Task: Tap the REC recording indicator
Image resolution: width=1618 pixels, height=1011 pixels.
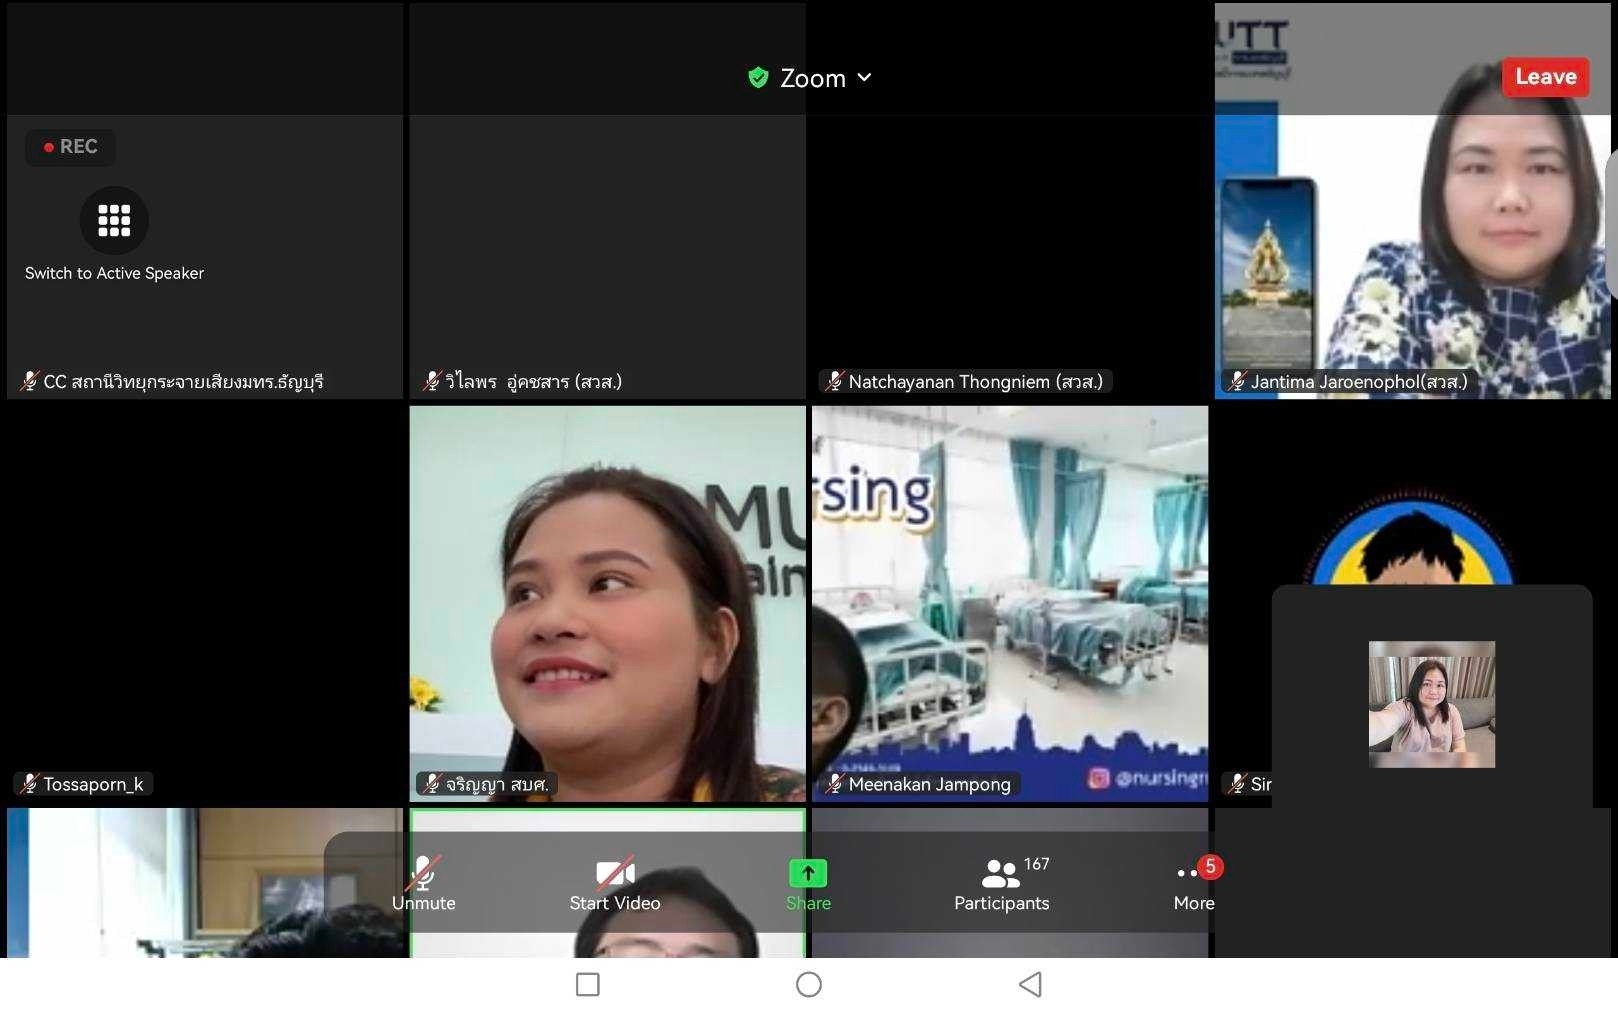Action: (x=70, y=147)
